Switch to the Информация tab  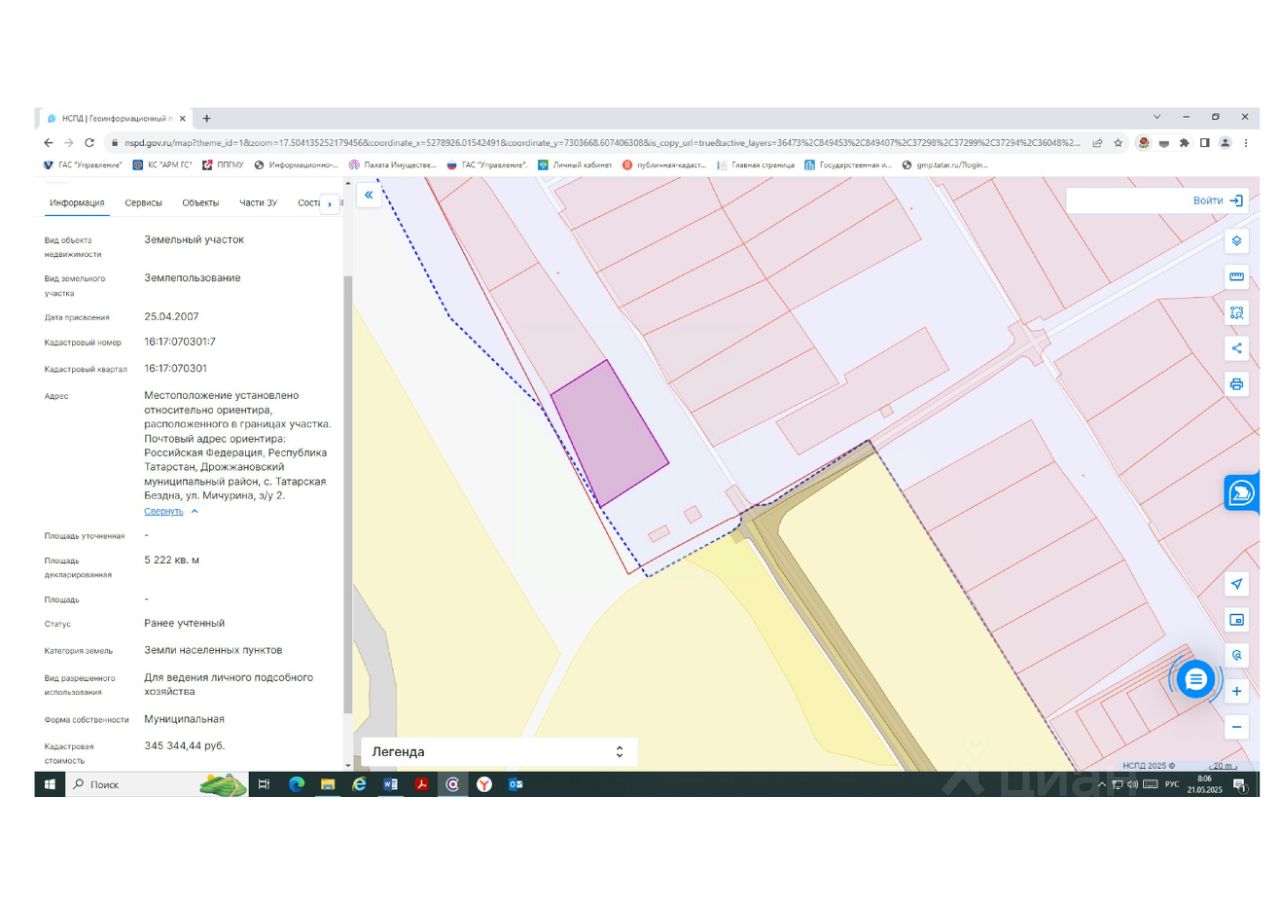(x=77, y=202)
